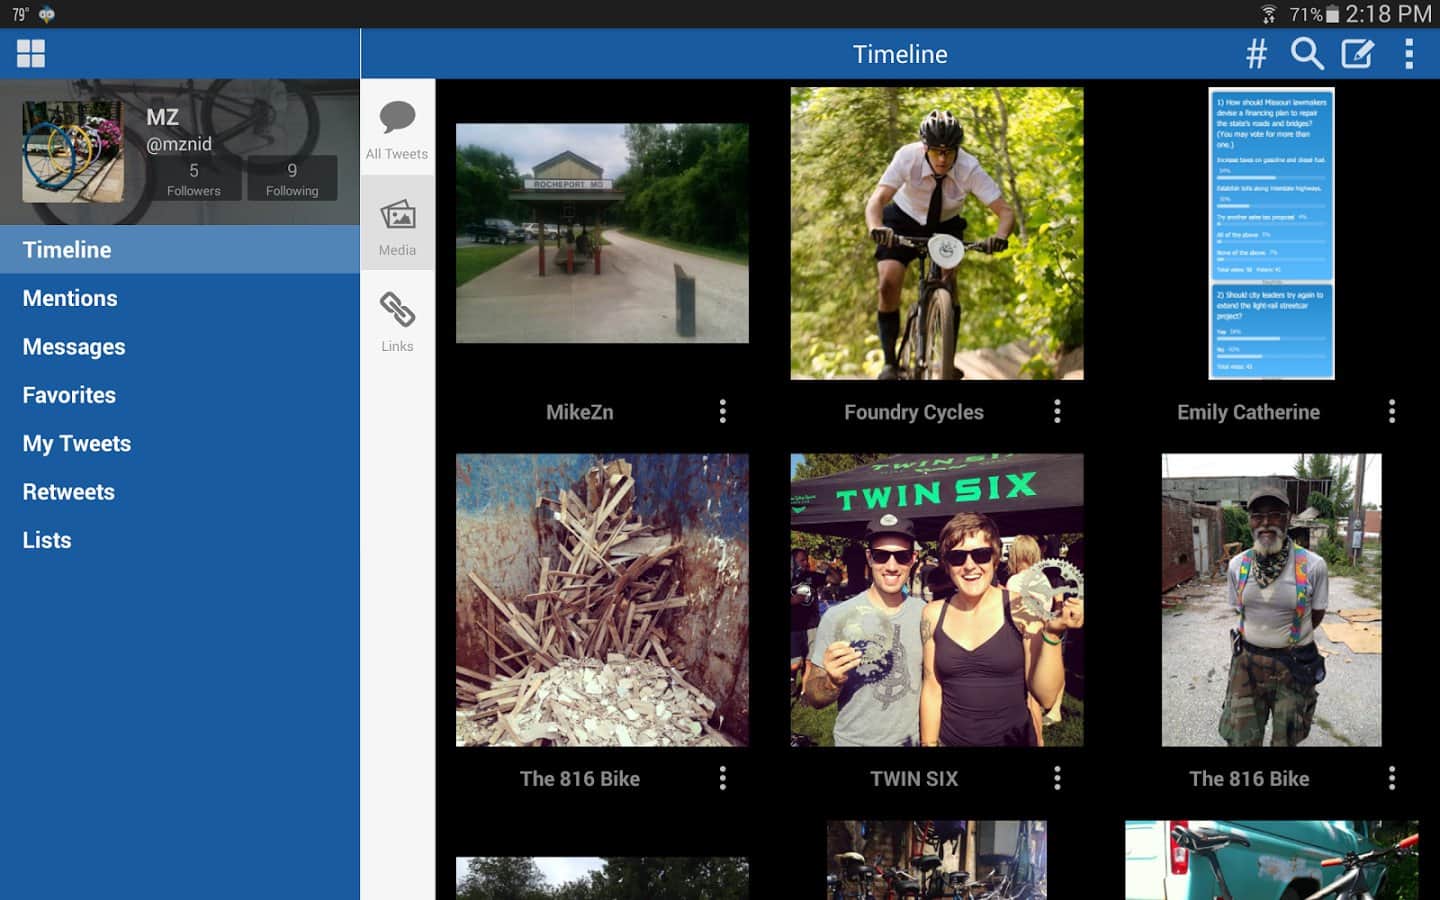Select the All Tweets filter icon
Image resolution: width=1440 pixels, height=900 pixels.
pyautogui.click(x=397, y=128)
